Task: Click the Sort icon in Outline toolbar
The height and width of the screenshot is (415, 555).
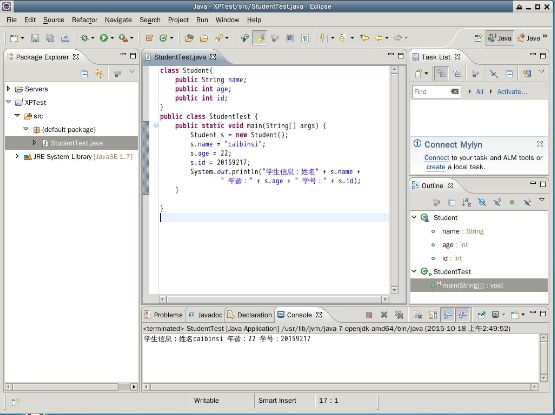Action: pos(467,202)
